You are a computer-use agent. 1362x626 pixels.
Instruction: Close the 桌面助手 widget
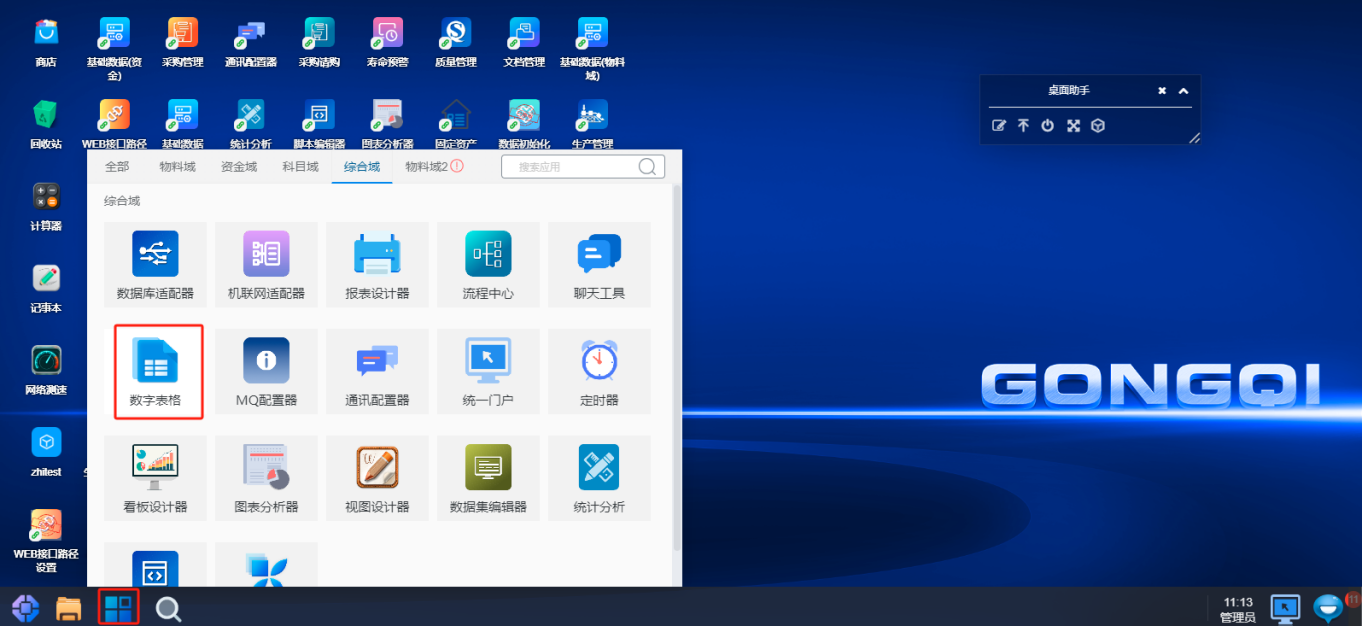1162,91
